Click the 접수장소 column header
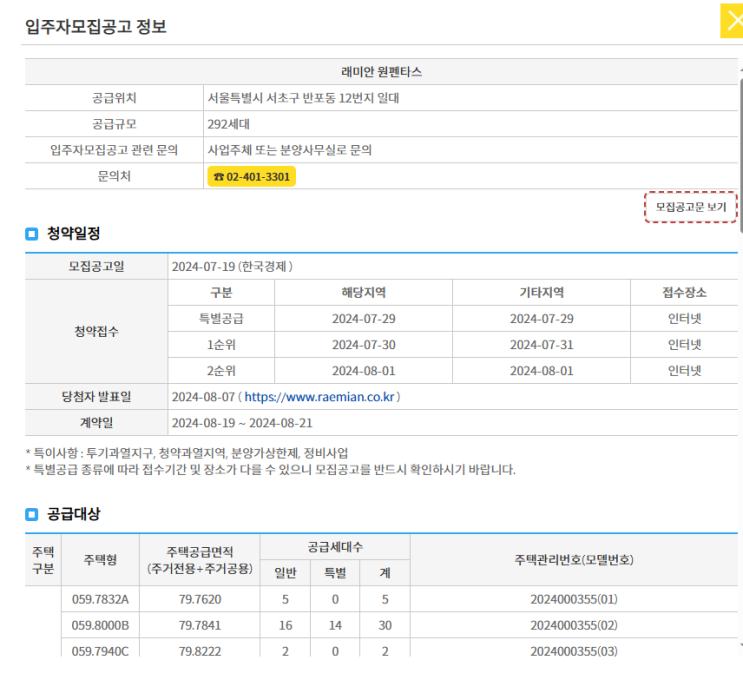 tap(684, 292)
